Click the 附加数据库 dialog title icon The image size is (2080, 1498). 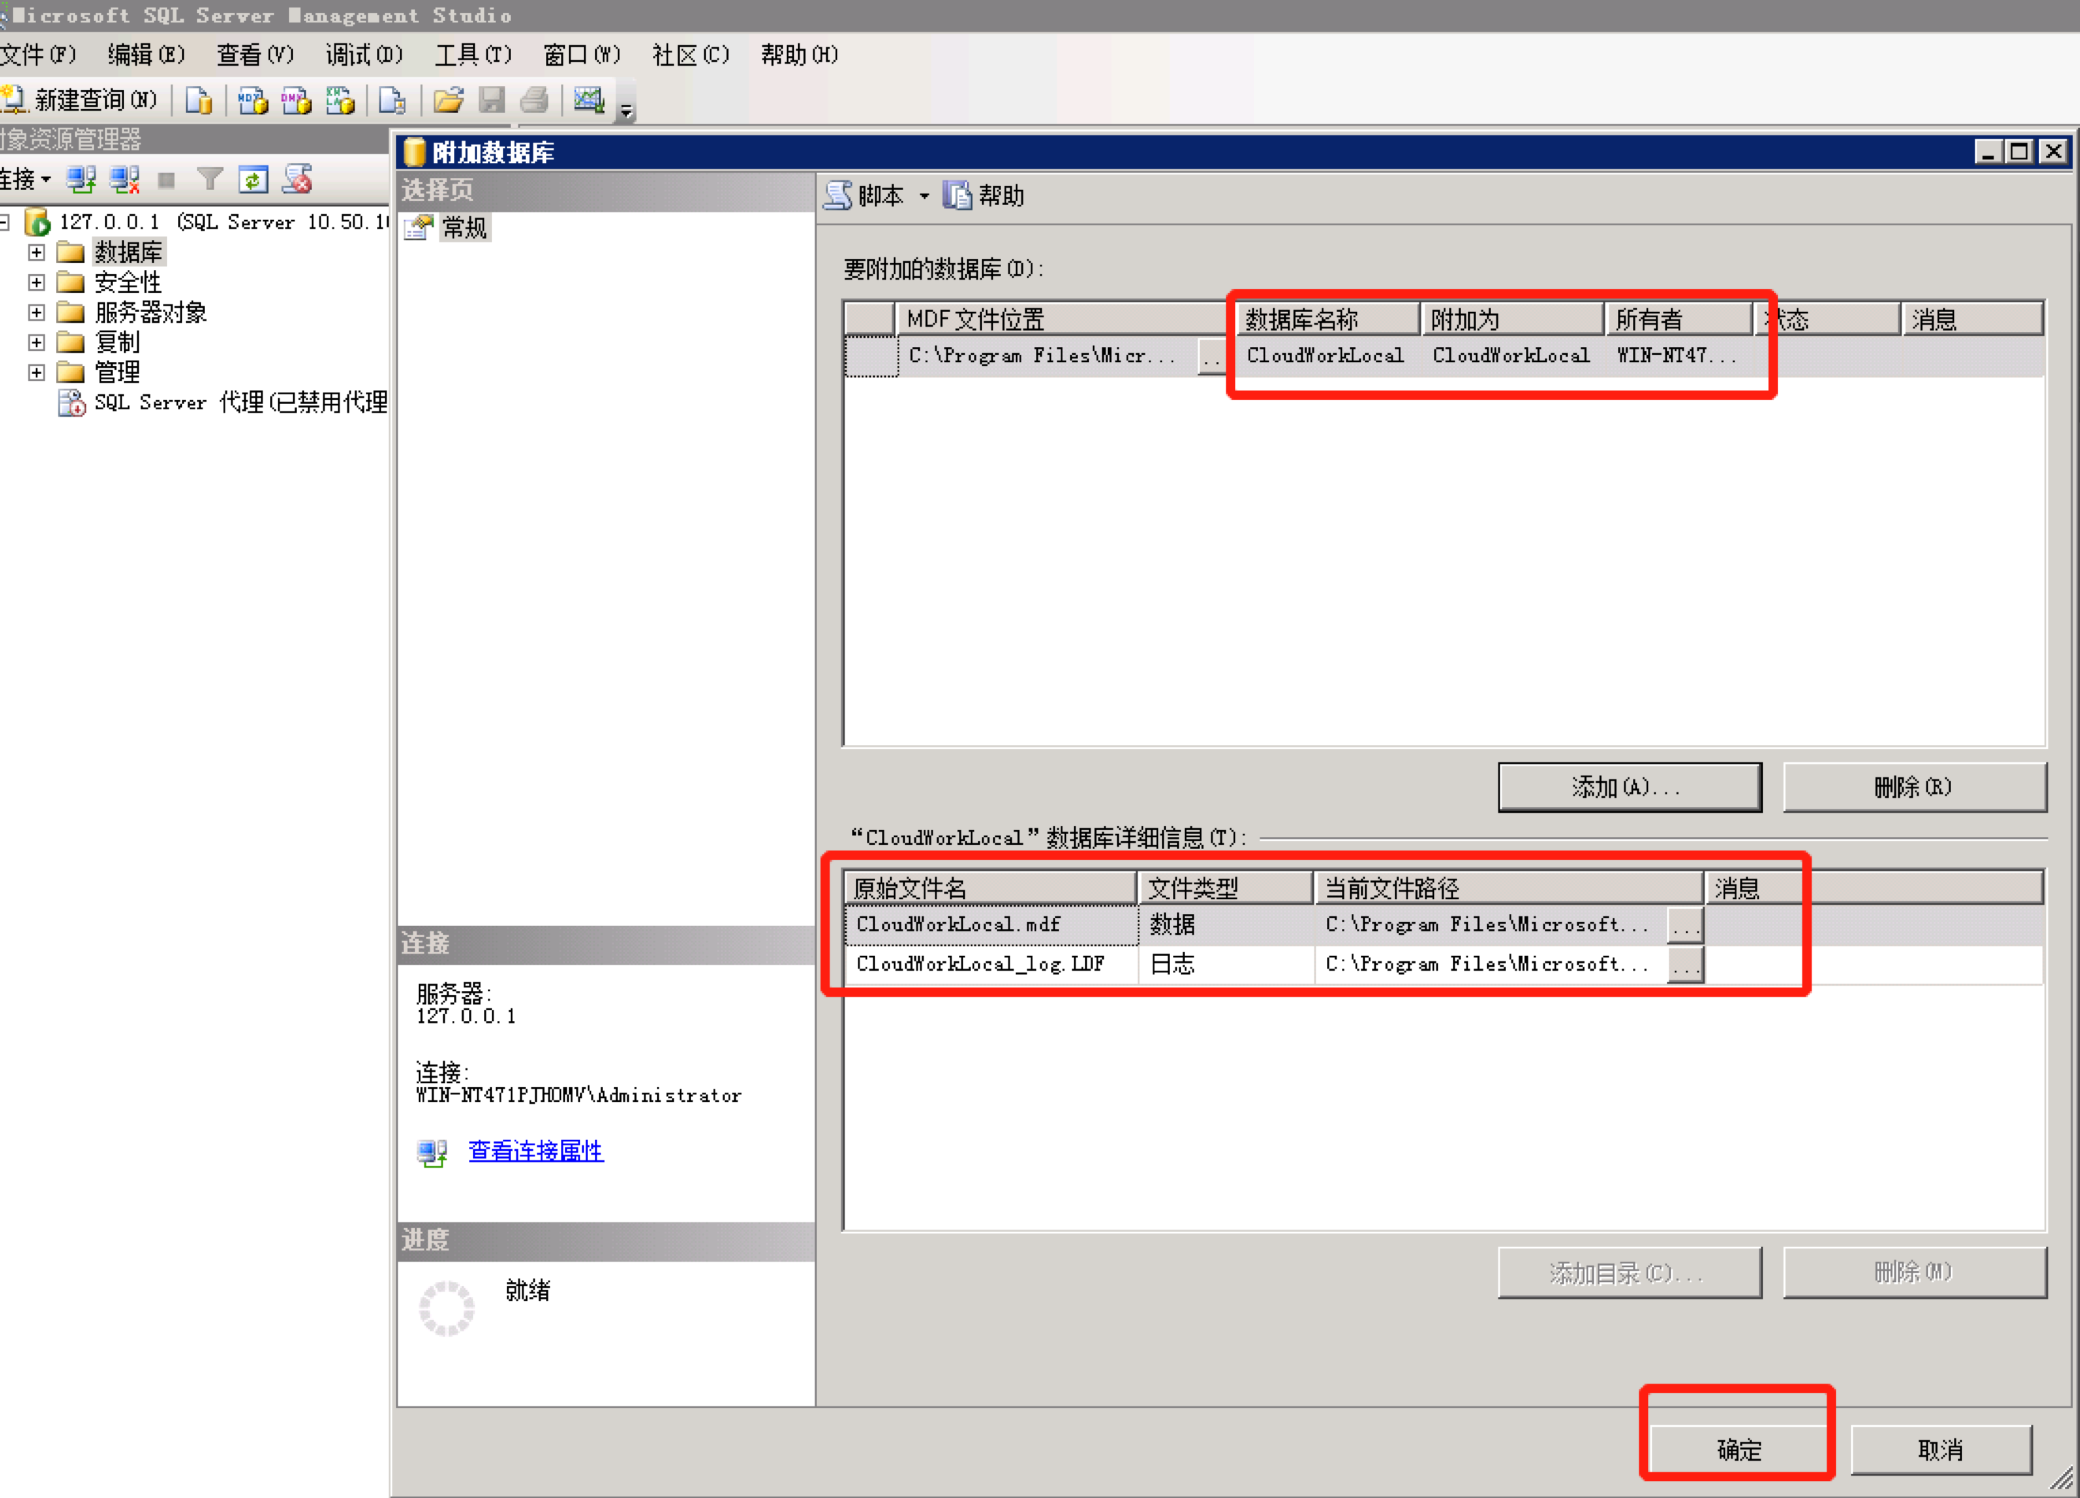[414, 152]
